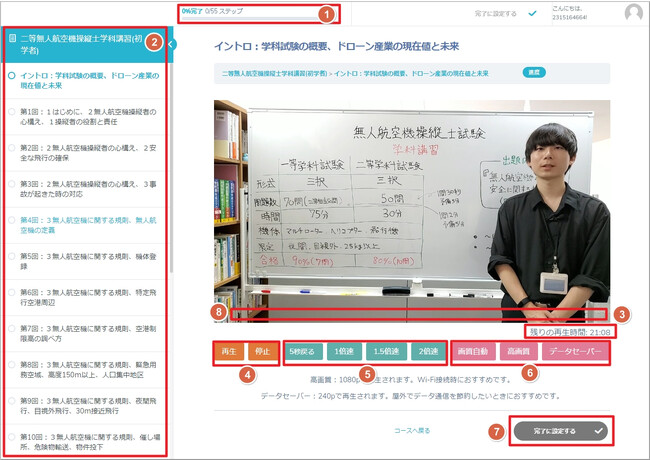Switch to データセーバー mode
Screen dimensions: 650x460
point(573,352)
